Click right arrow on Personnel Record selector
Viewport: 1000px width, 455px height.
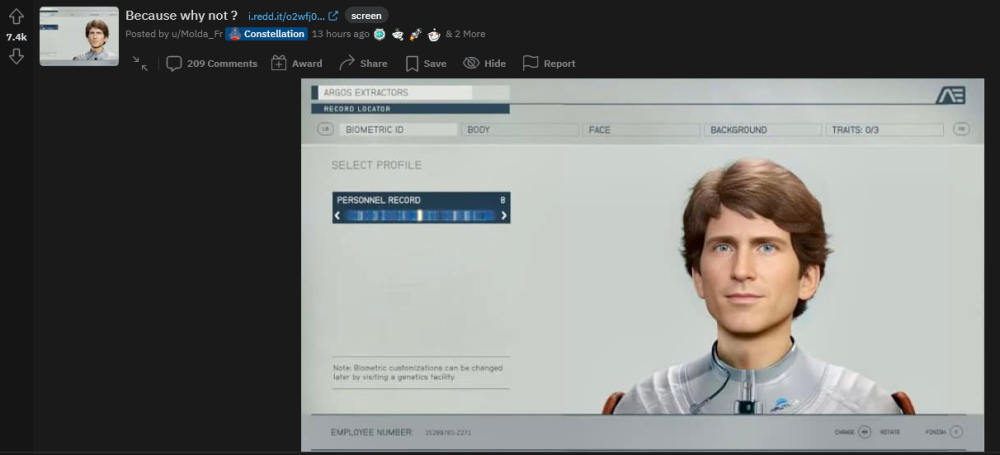click(x=503, y=215)
